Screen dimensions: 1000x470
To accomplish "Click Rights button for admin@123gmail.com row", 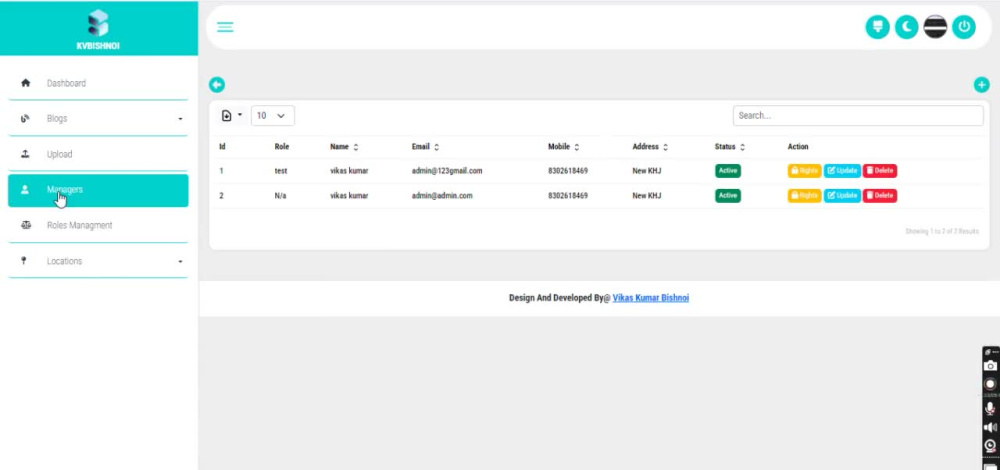I will point(804,171).
